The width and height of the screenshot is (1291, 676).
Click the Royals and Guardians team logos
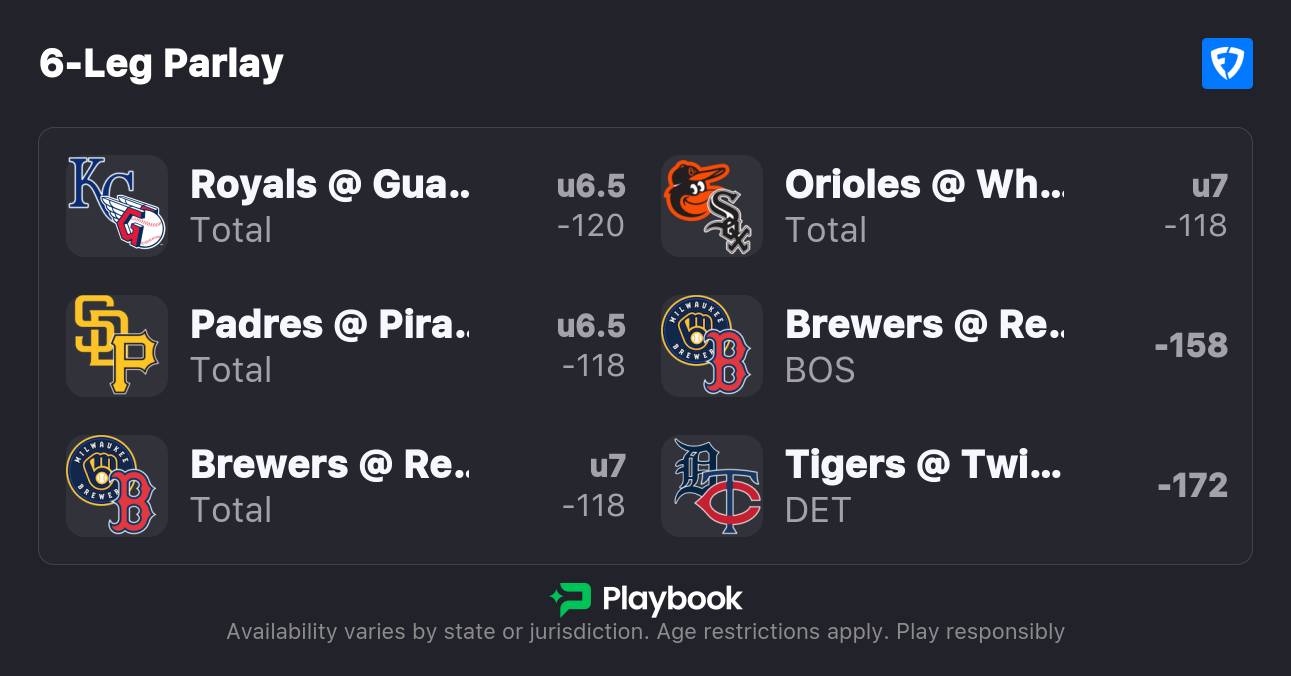coord(116,206)
